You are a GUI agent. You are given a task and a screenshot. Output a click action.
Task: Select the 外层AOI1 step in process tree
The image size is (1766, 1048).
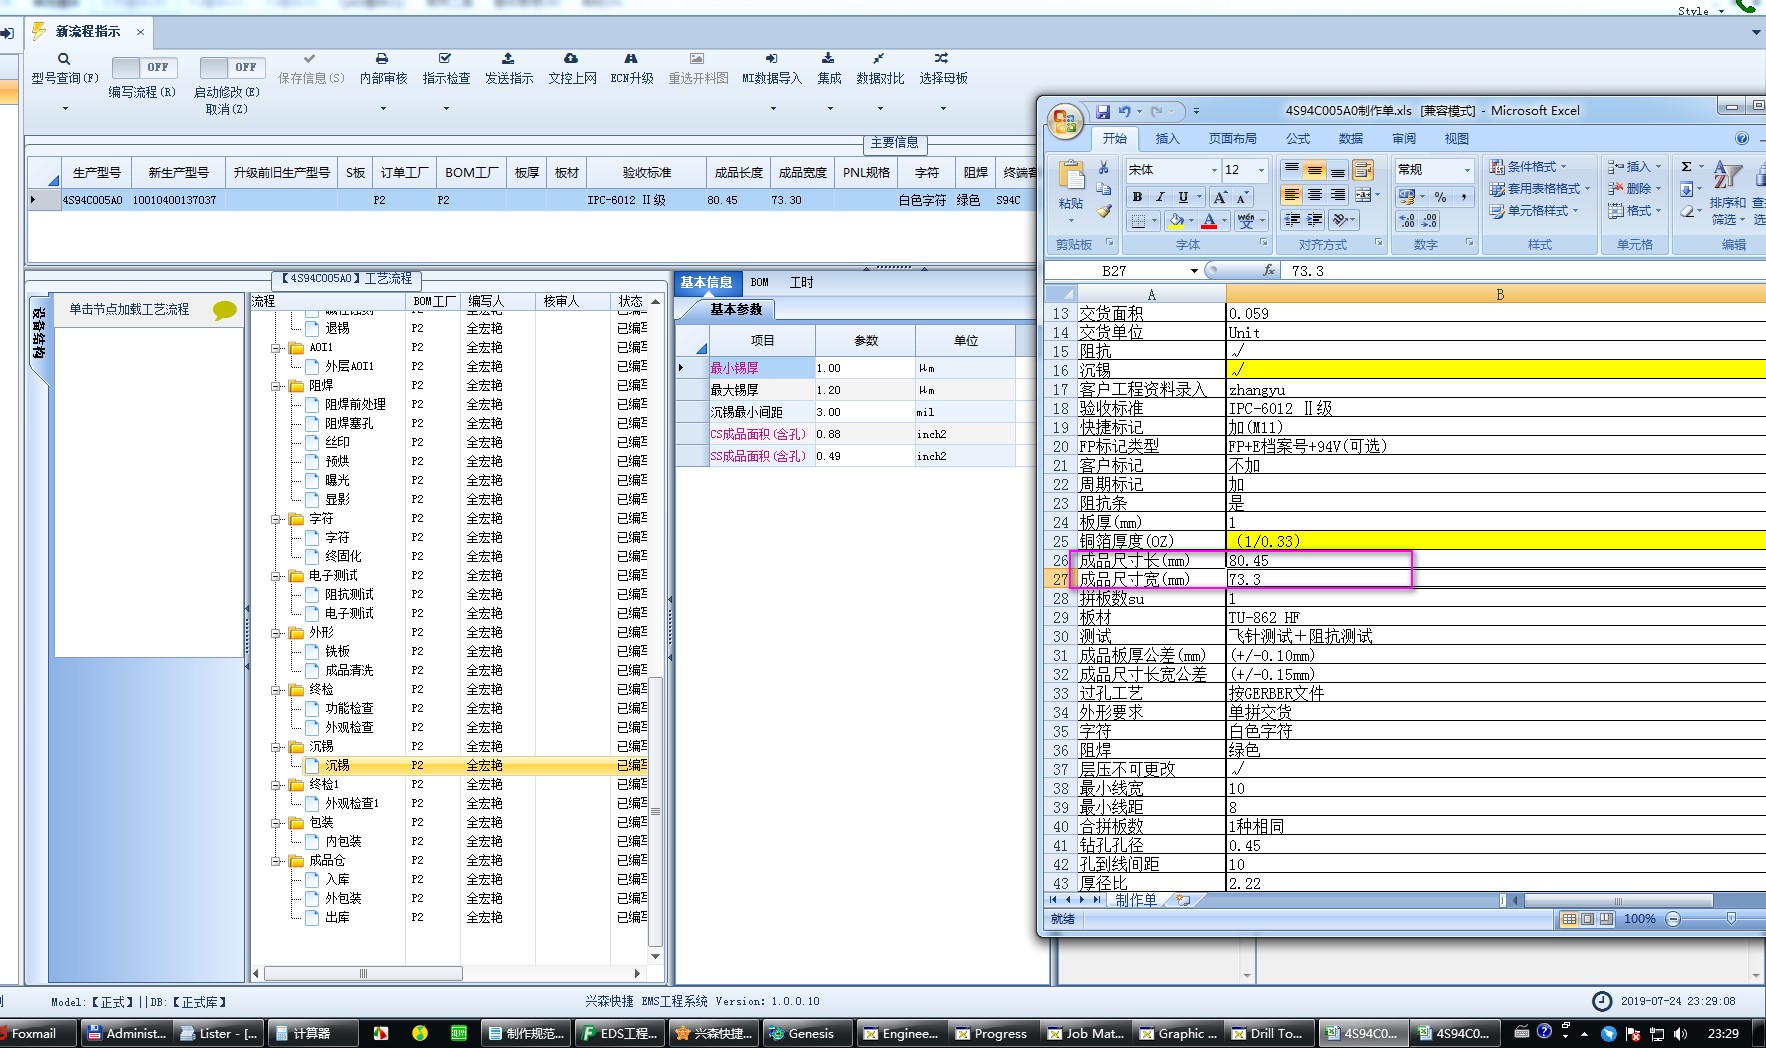click(x=349, y=367)
